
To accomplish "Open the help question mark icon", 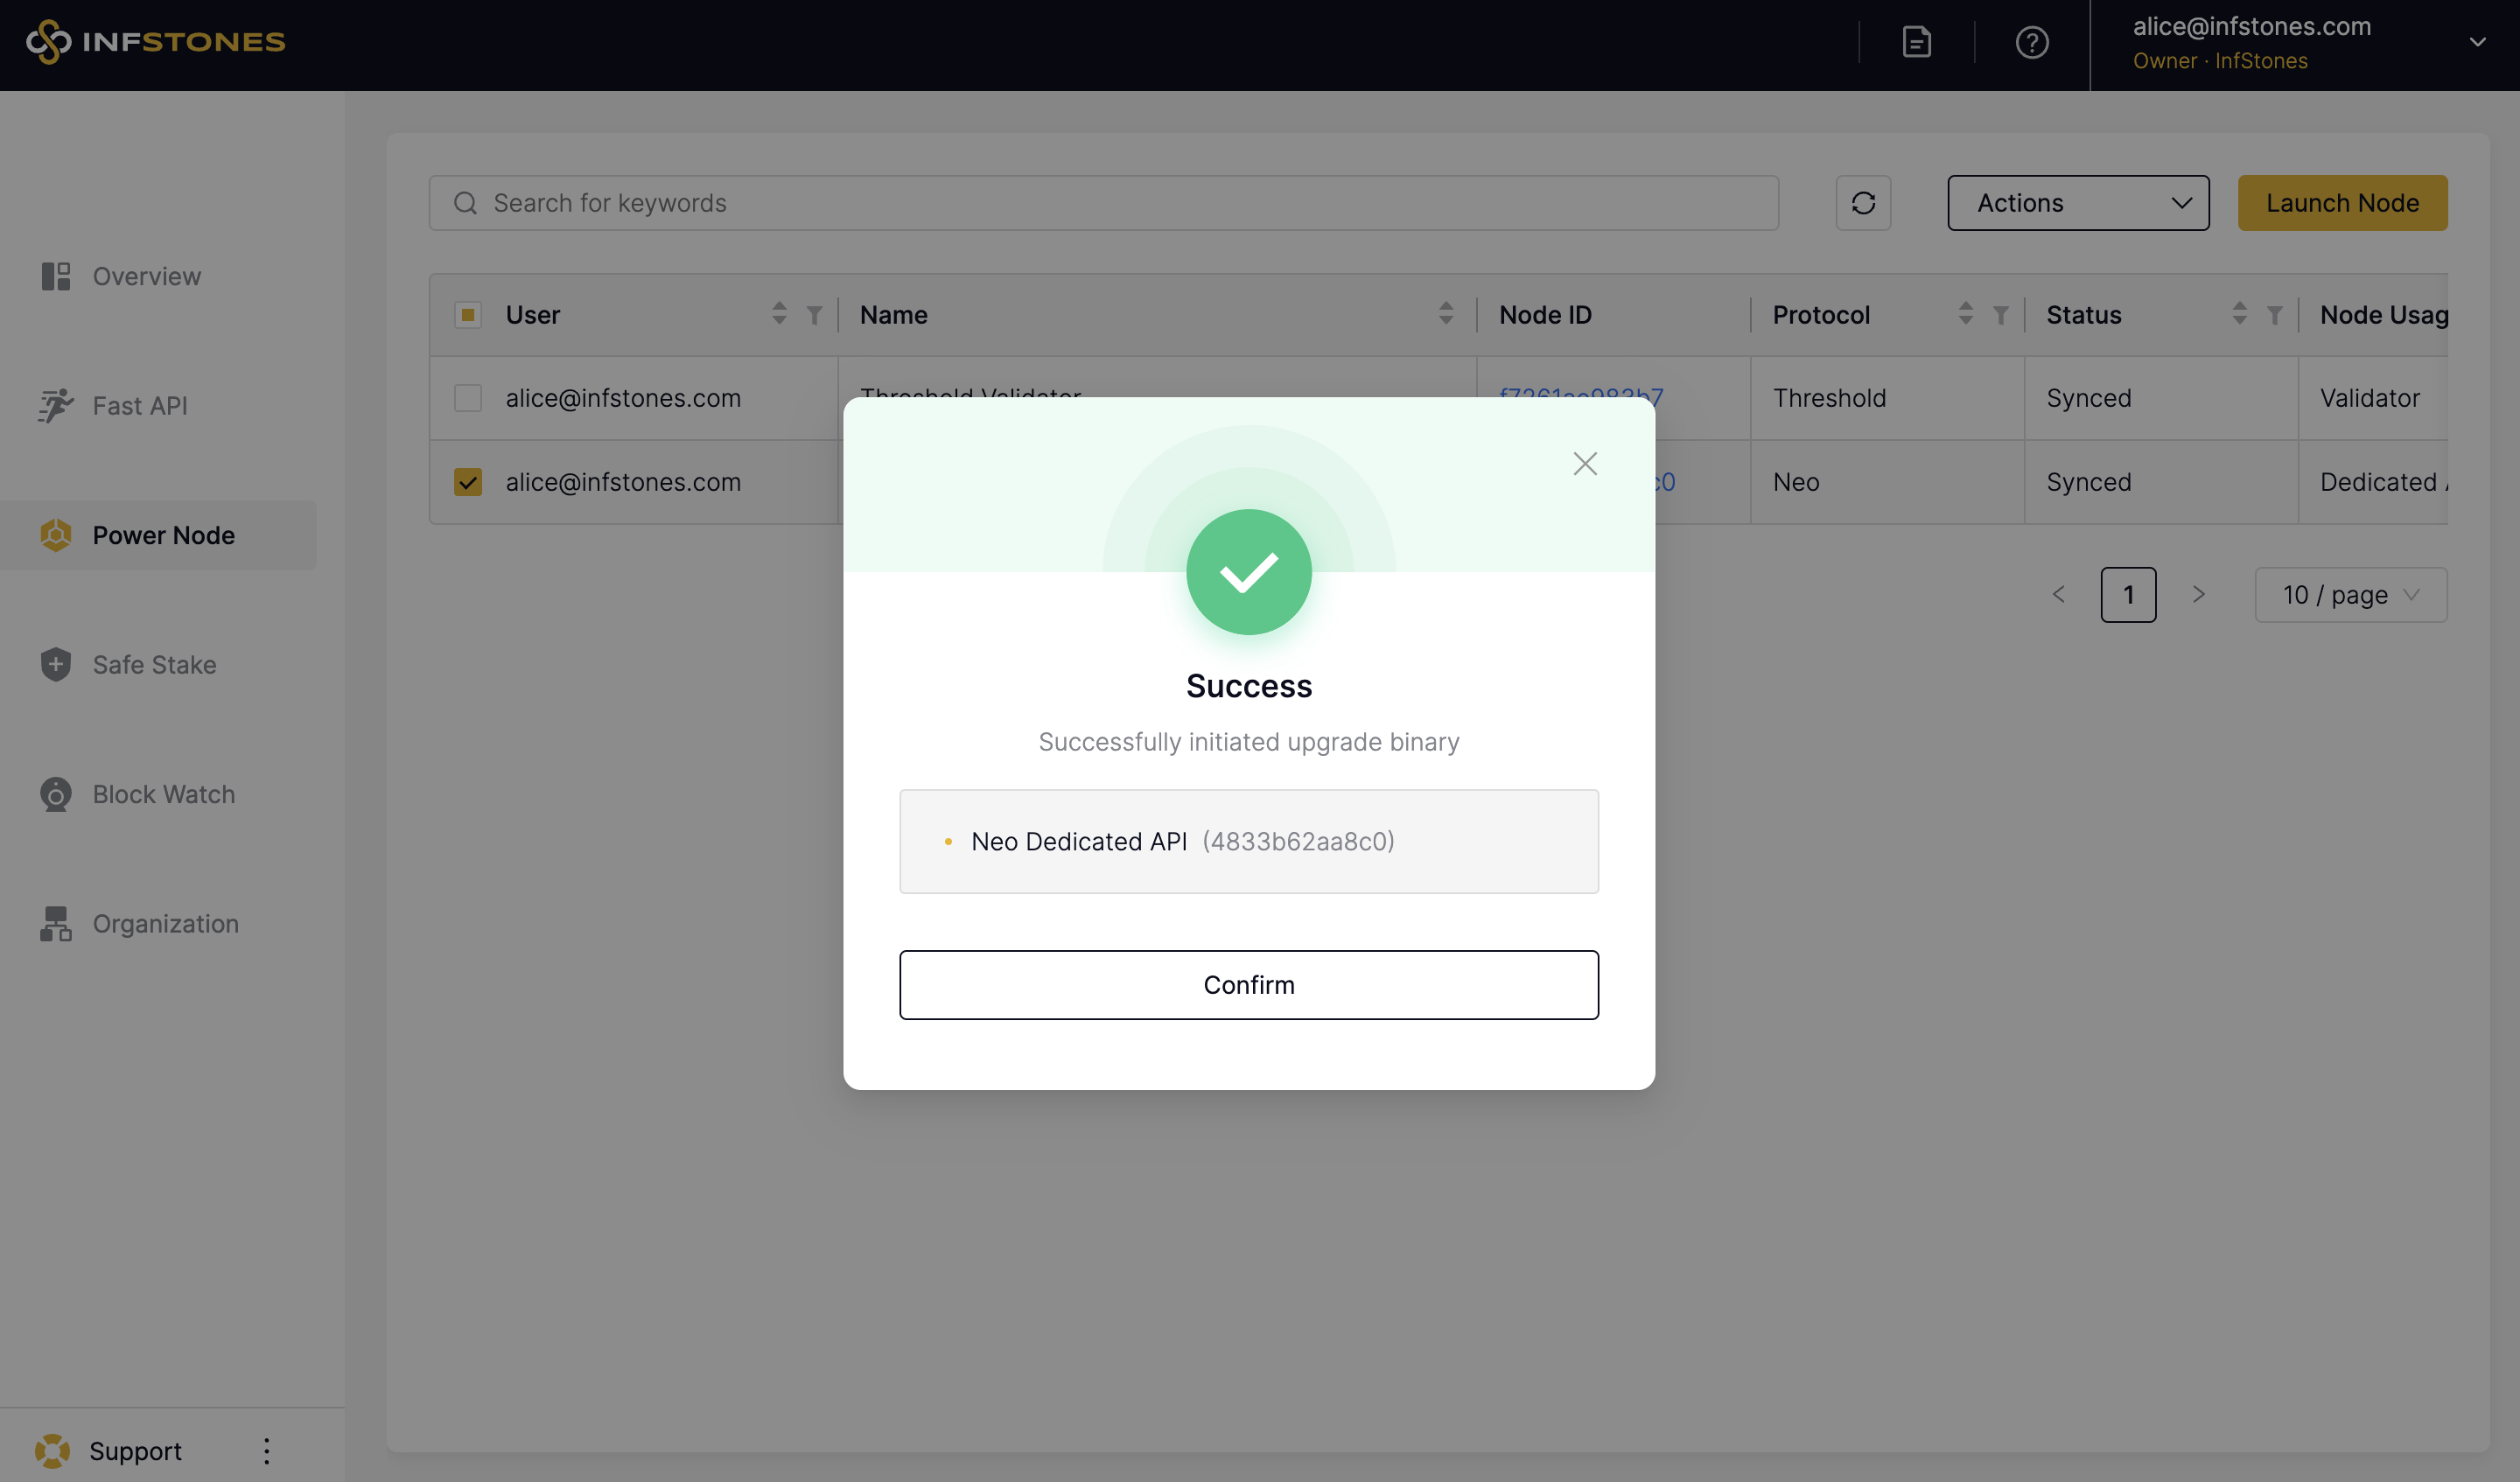I will click(2031, 42).
